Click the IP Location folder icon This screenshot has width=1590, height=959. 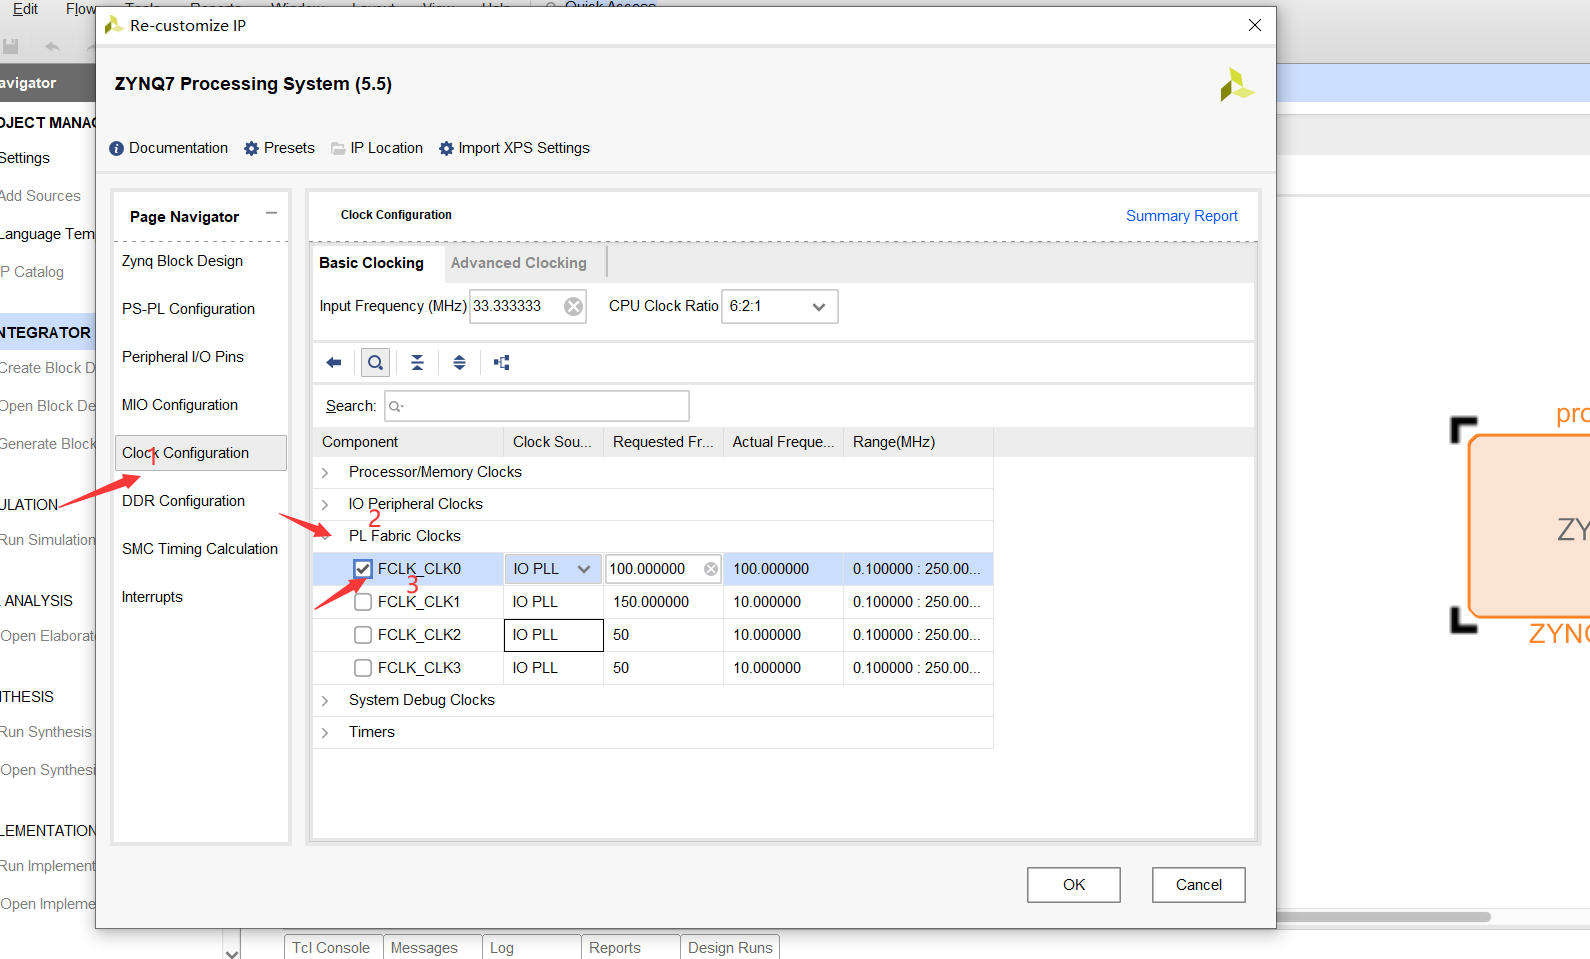tap(338, 148)
